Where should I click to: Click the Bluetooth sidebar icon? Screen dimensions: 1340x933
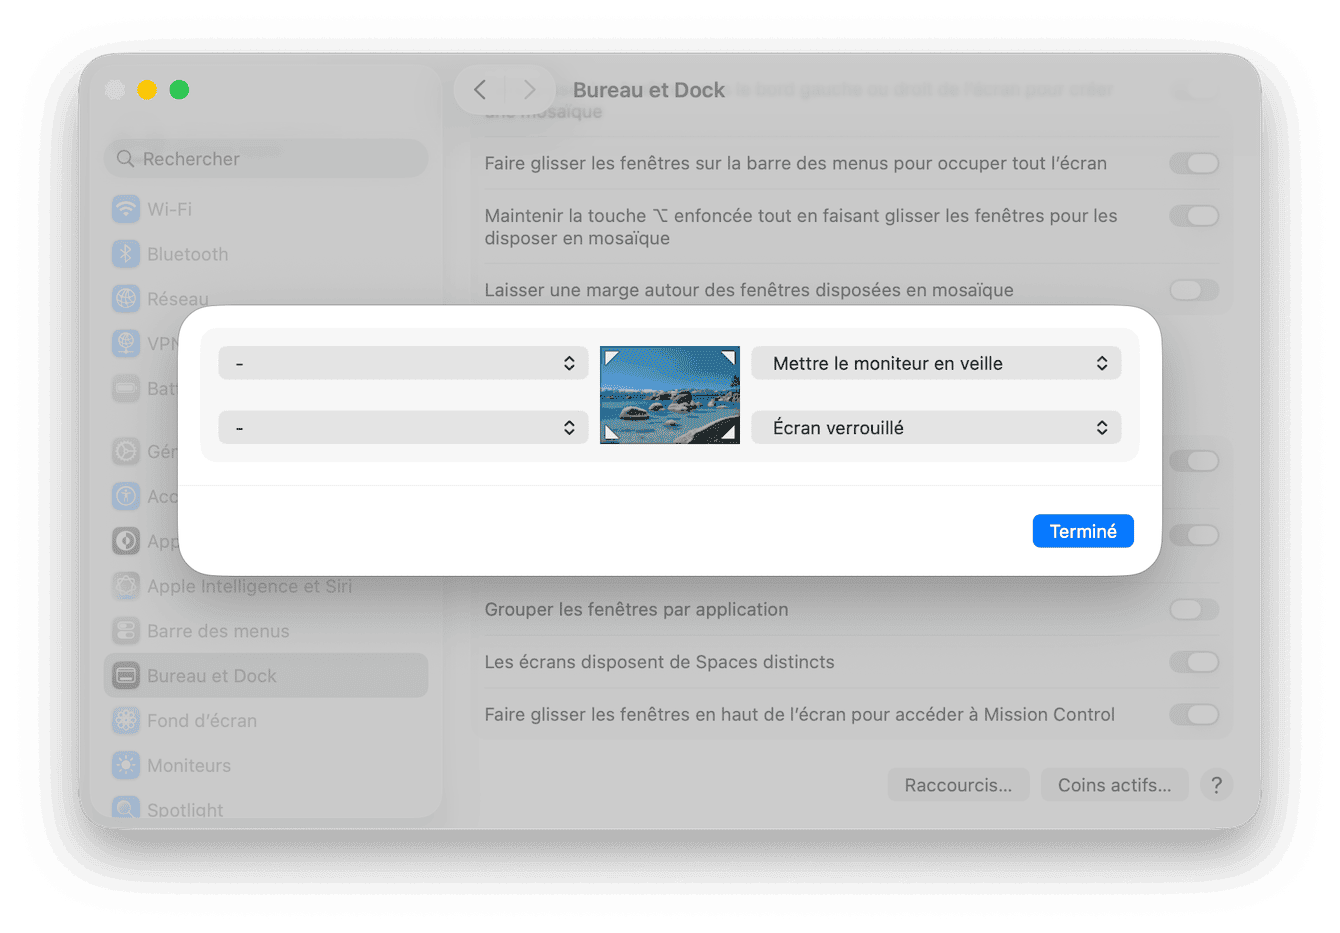pos(126,254)
